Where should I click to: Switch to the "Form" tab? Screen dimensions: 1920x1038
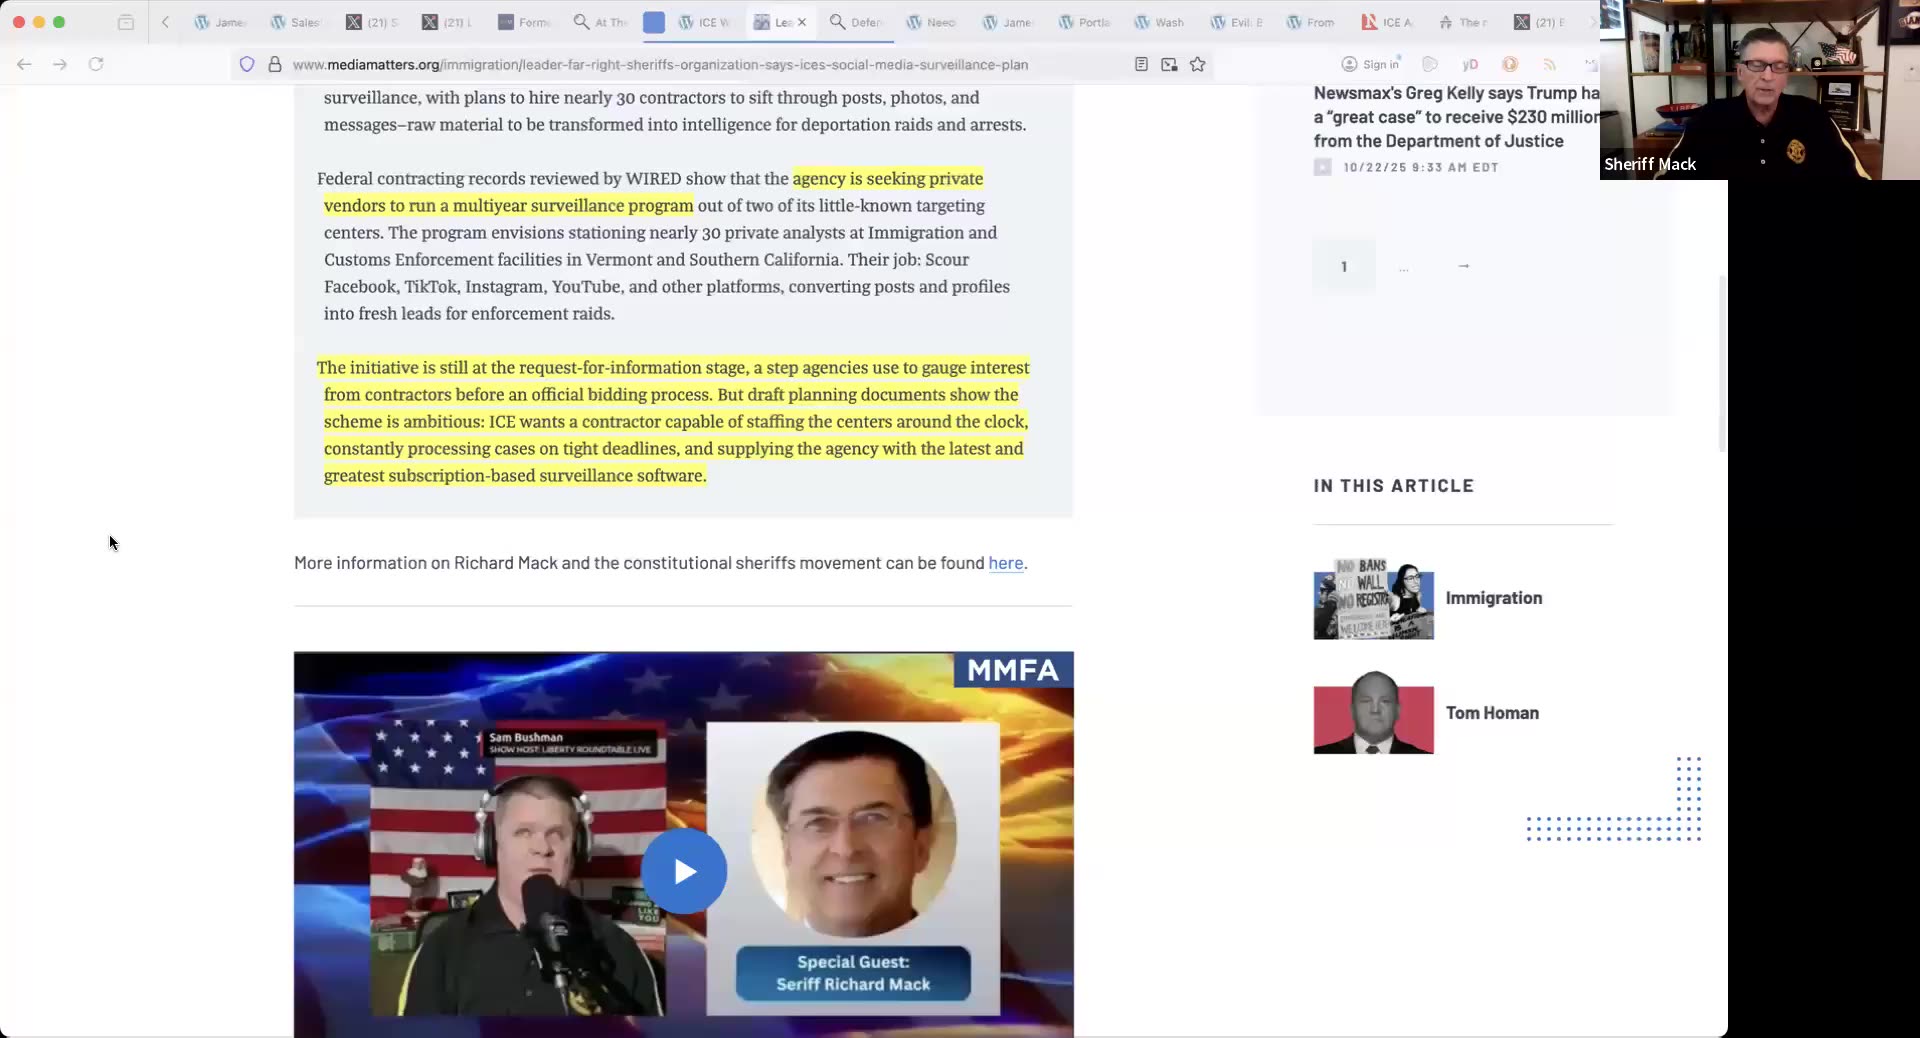[523, 22]
